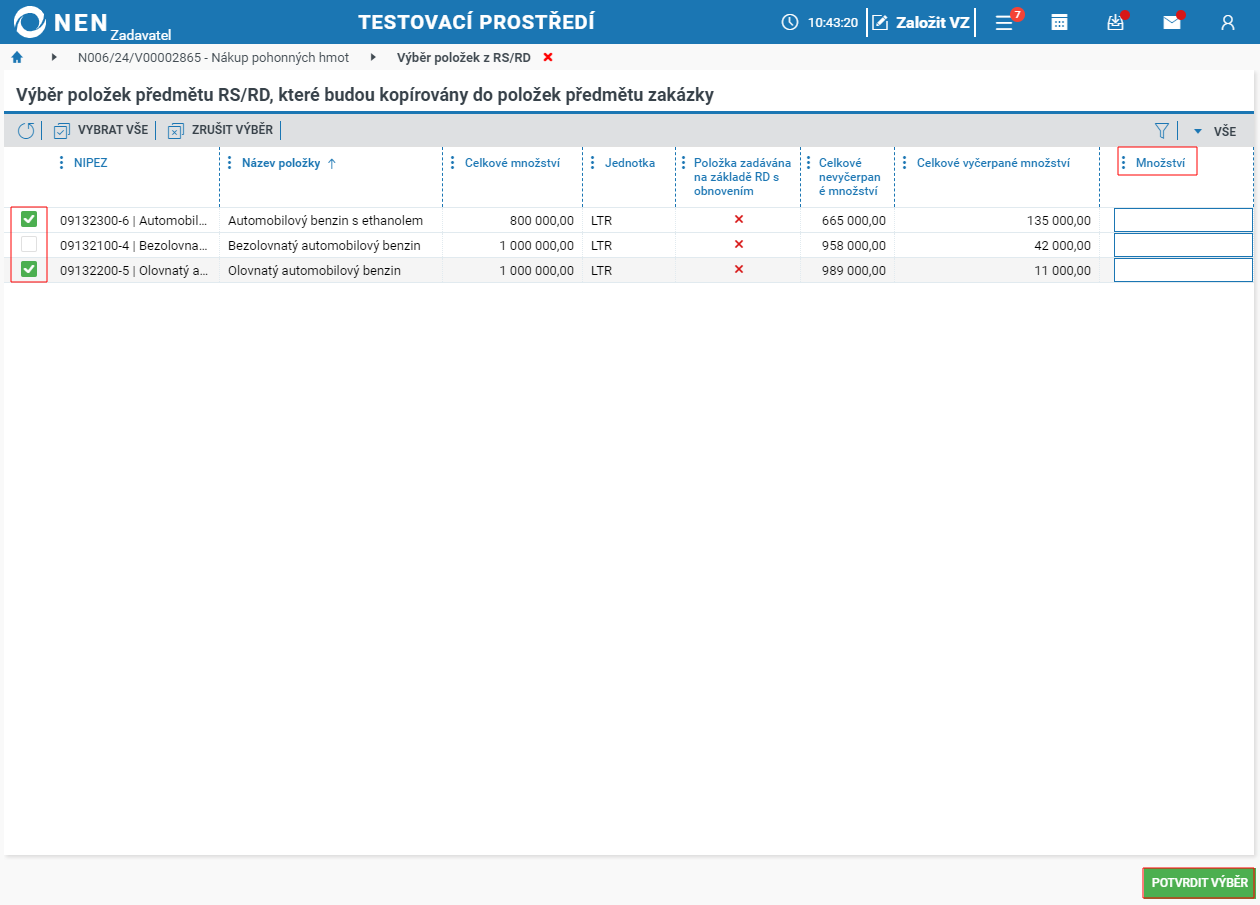Click the 10:43:20 time display
1260x905 pixels.
coord(833,22)
